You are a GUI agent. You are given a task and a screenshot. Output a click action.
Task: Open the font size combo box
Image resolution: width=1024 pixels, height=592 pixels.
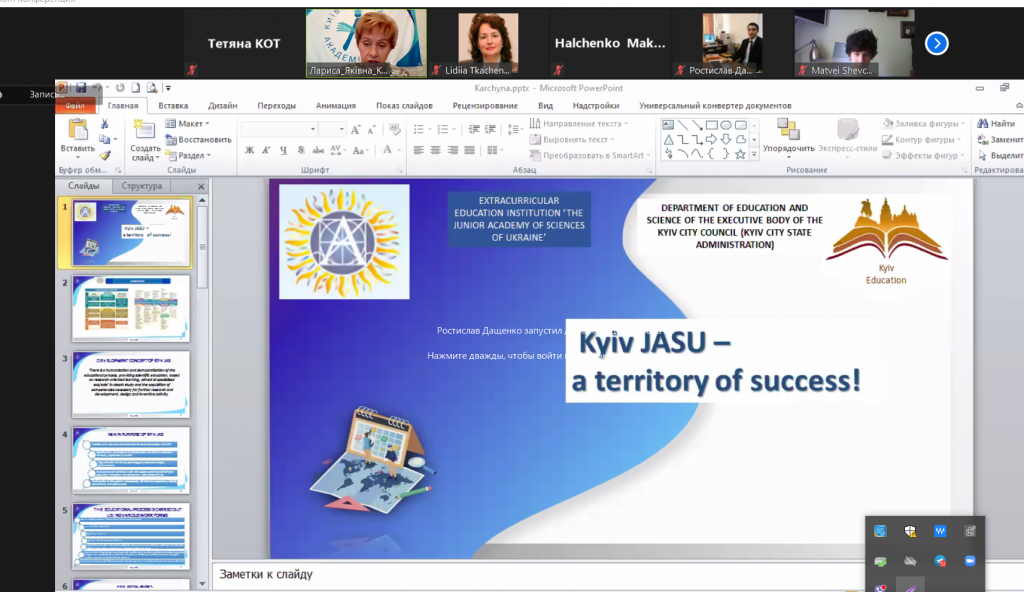[x=332, y=129]
